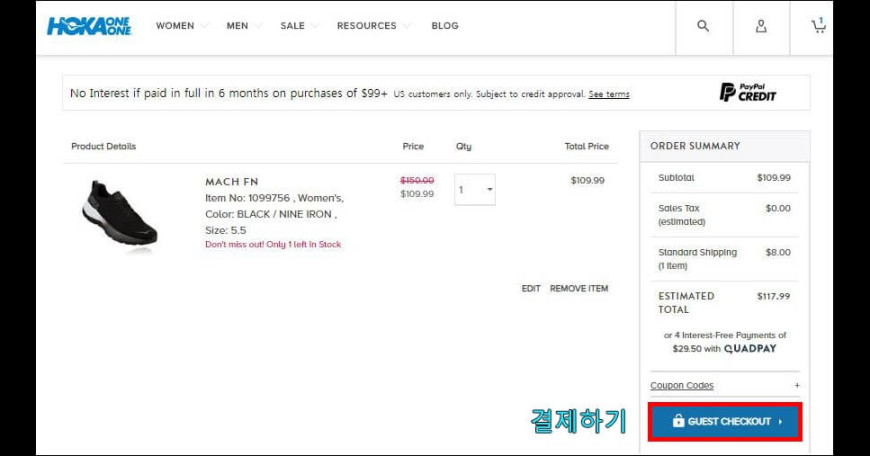The image size is (870, 456).
Task: Click the ORDER SUMMARY heading
Action: click(695, 146)
